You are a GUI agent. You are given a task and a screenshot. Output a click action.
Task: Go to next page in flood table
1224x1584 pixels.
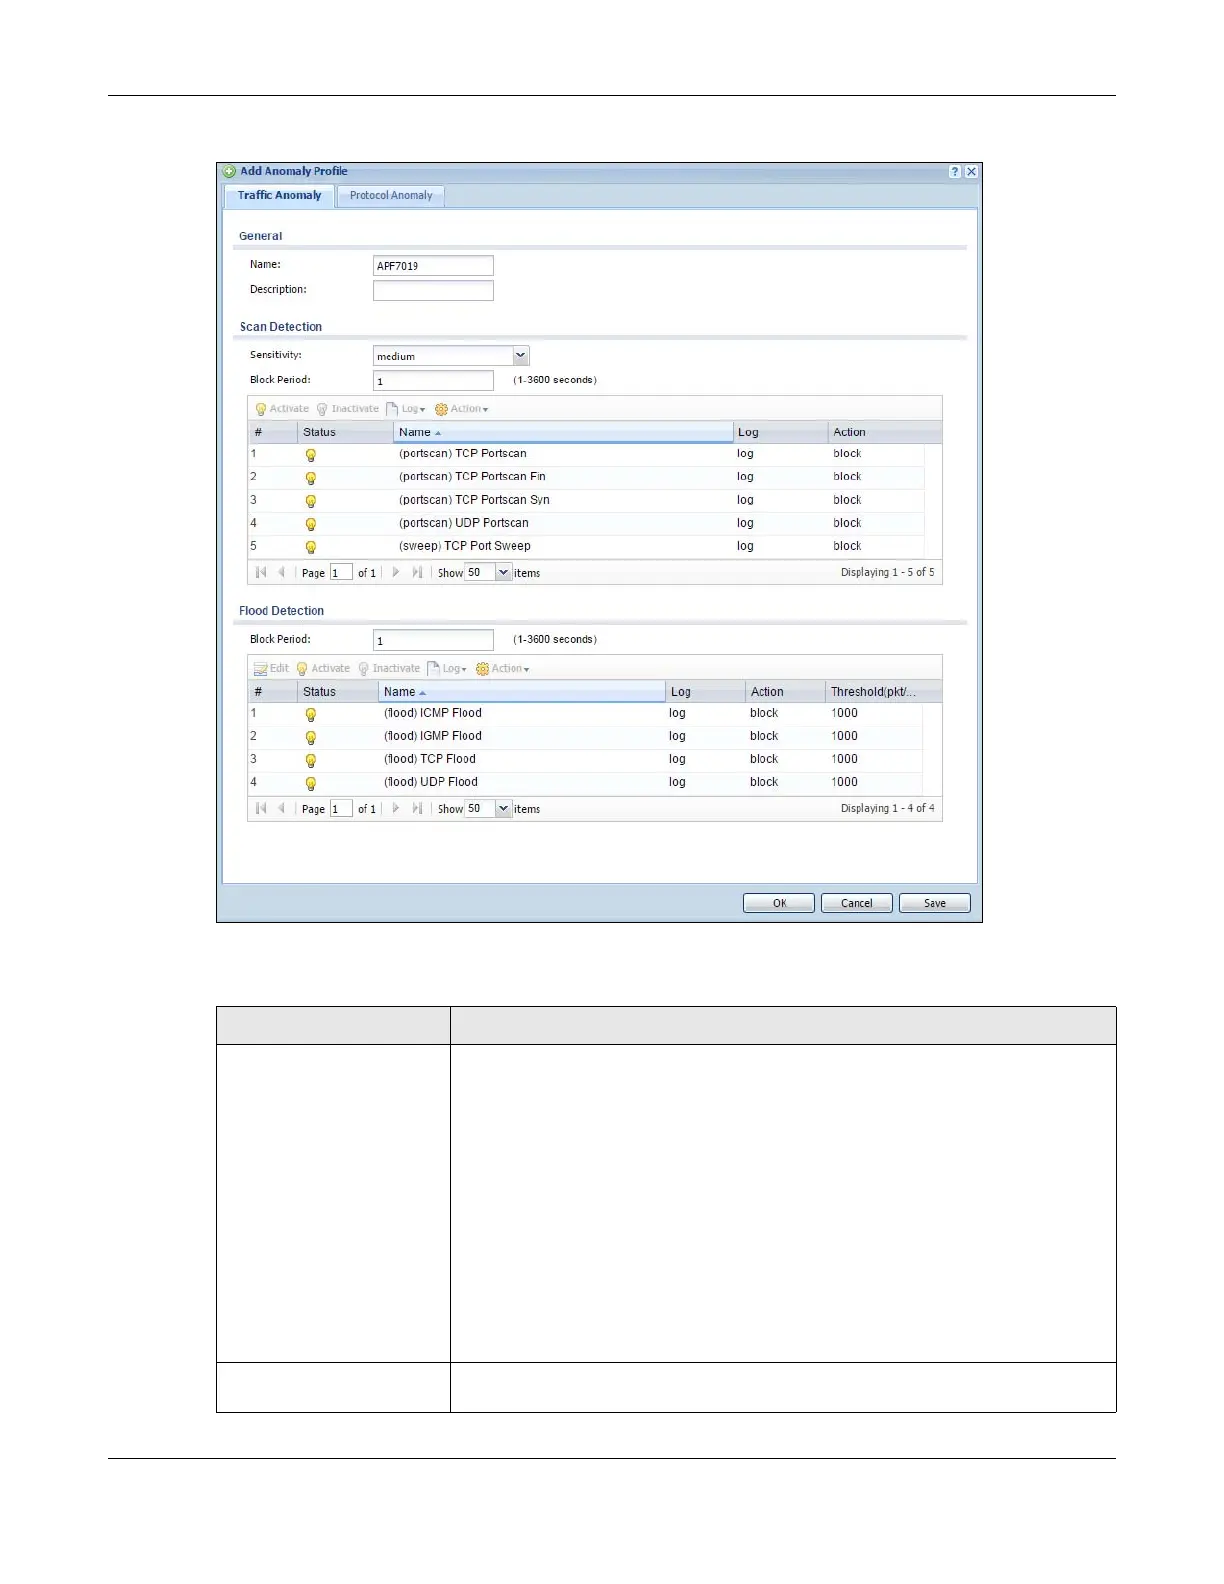(396, 809)
